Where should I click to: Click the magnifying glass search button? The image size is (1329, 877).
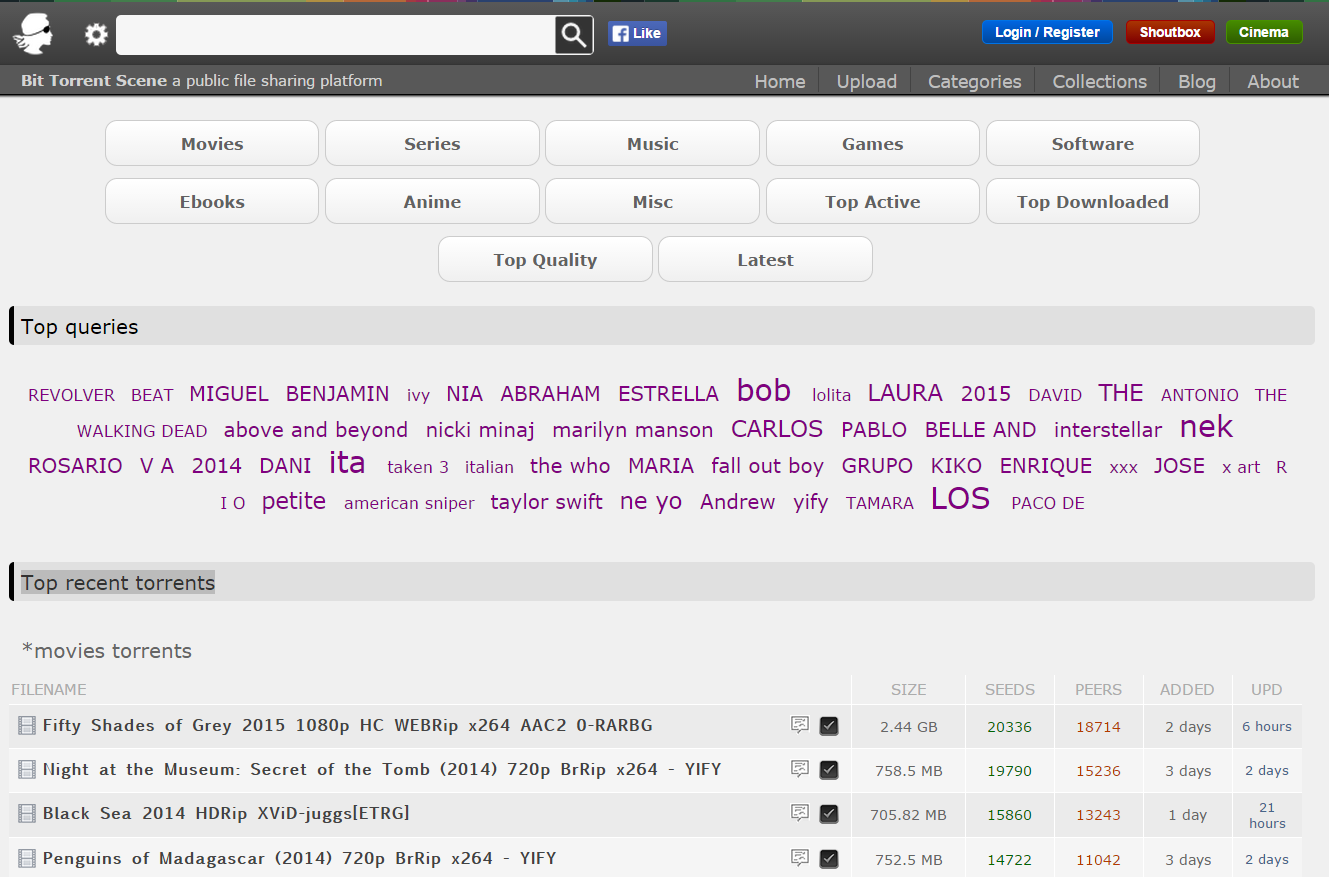[x=574, y=35]
